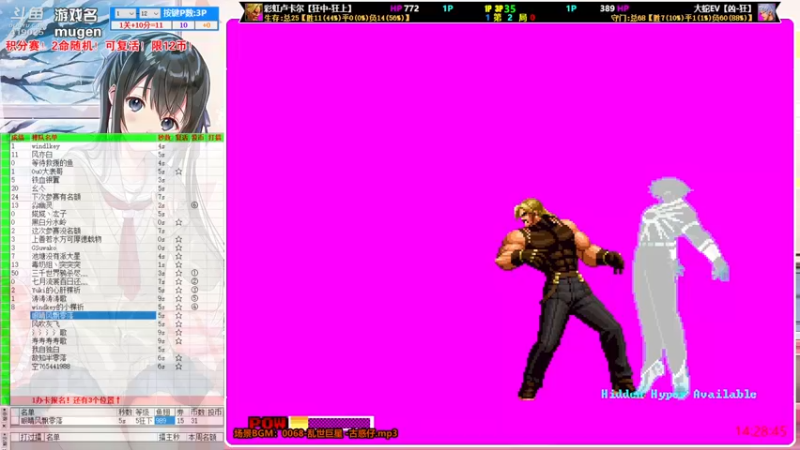The height and width of the screenshot is (450, 800).
Task: Click the circled ⑥ in the '幻幽灵' row
Action: click(x=194, y=206)
